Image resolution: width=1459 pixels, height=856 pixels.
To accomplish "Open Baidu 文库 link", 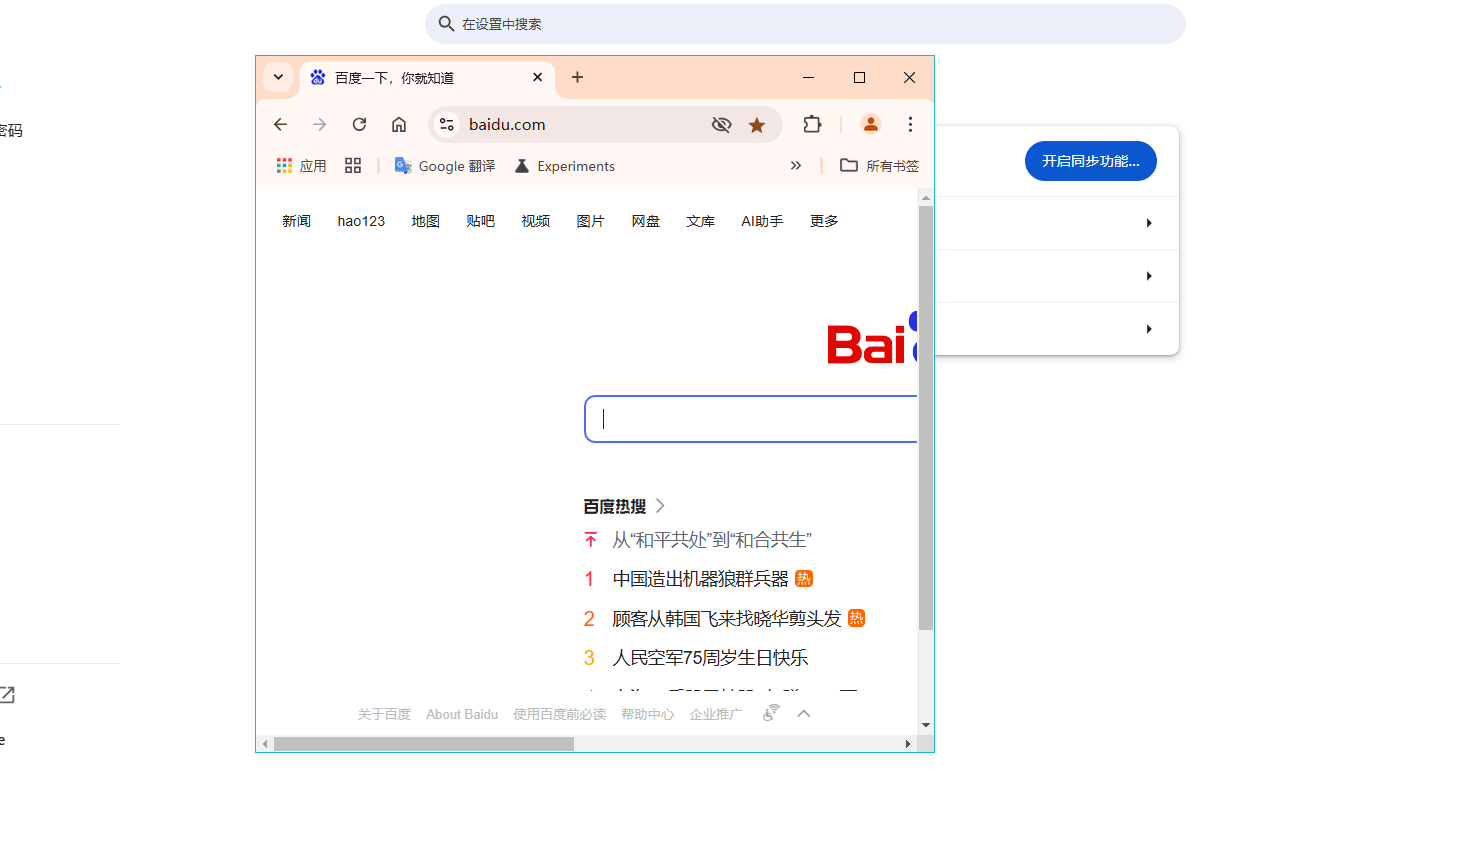I will coord(701,221).
